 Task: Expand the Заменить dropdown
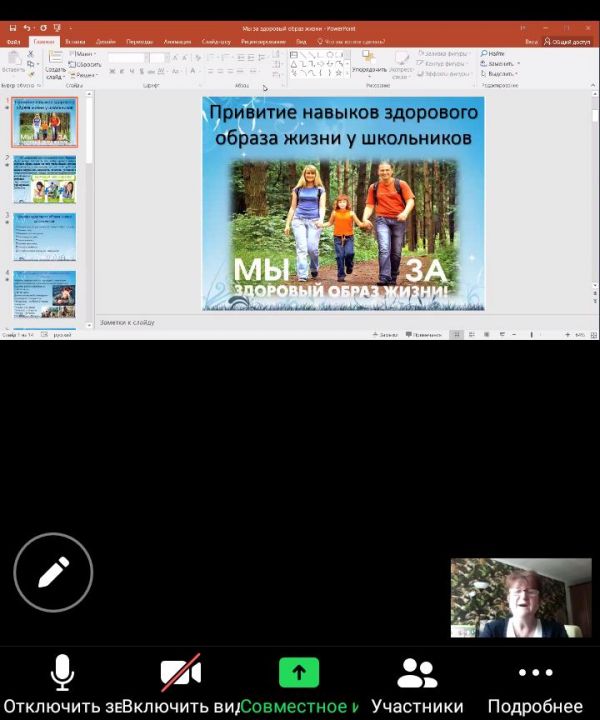click(500, 63)
